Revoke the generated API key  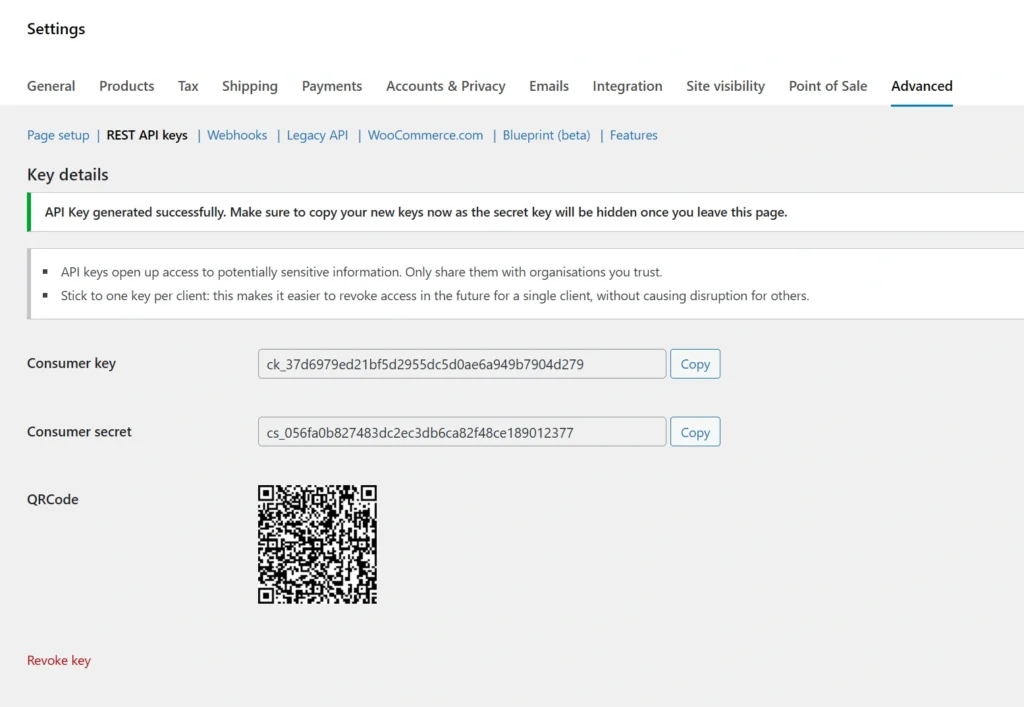pos(58,660)
